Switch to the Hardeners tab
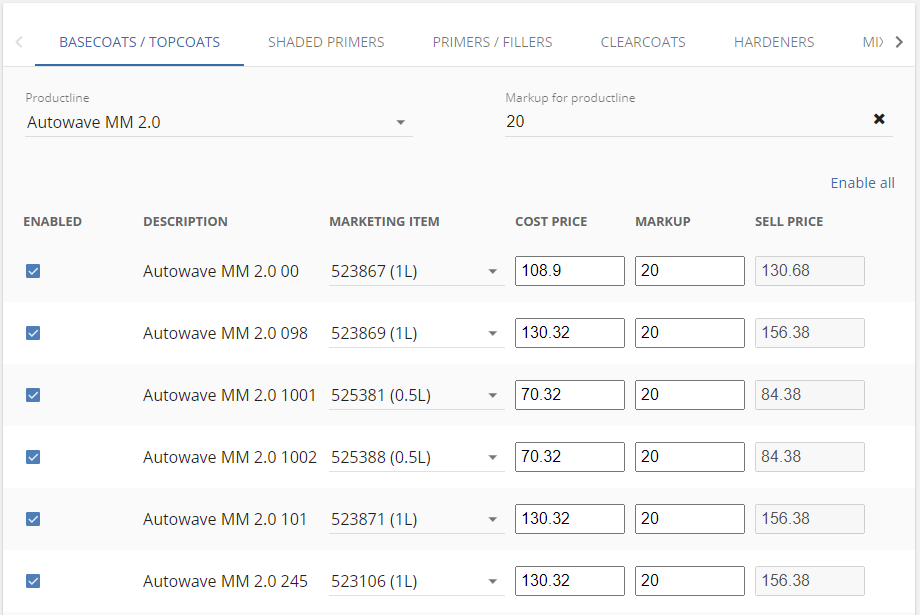This screenshot has height=615, width=920. pos(774,42)
